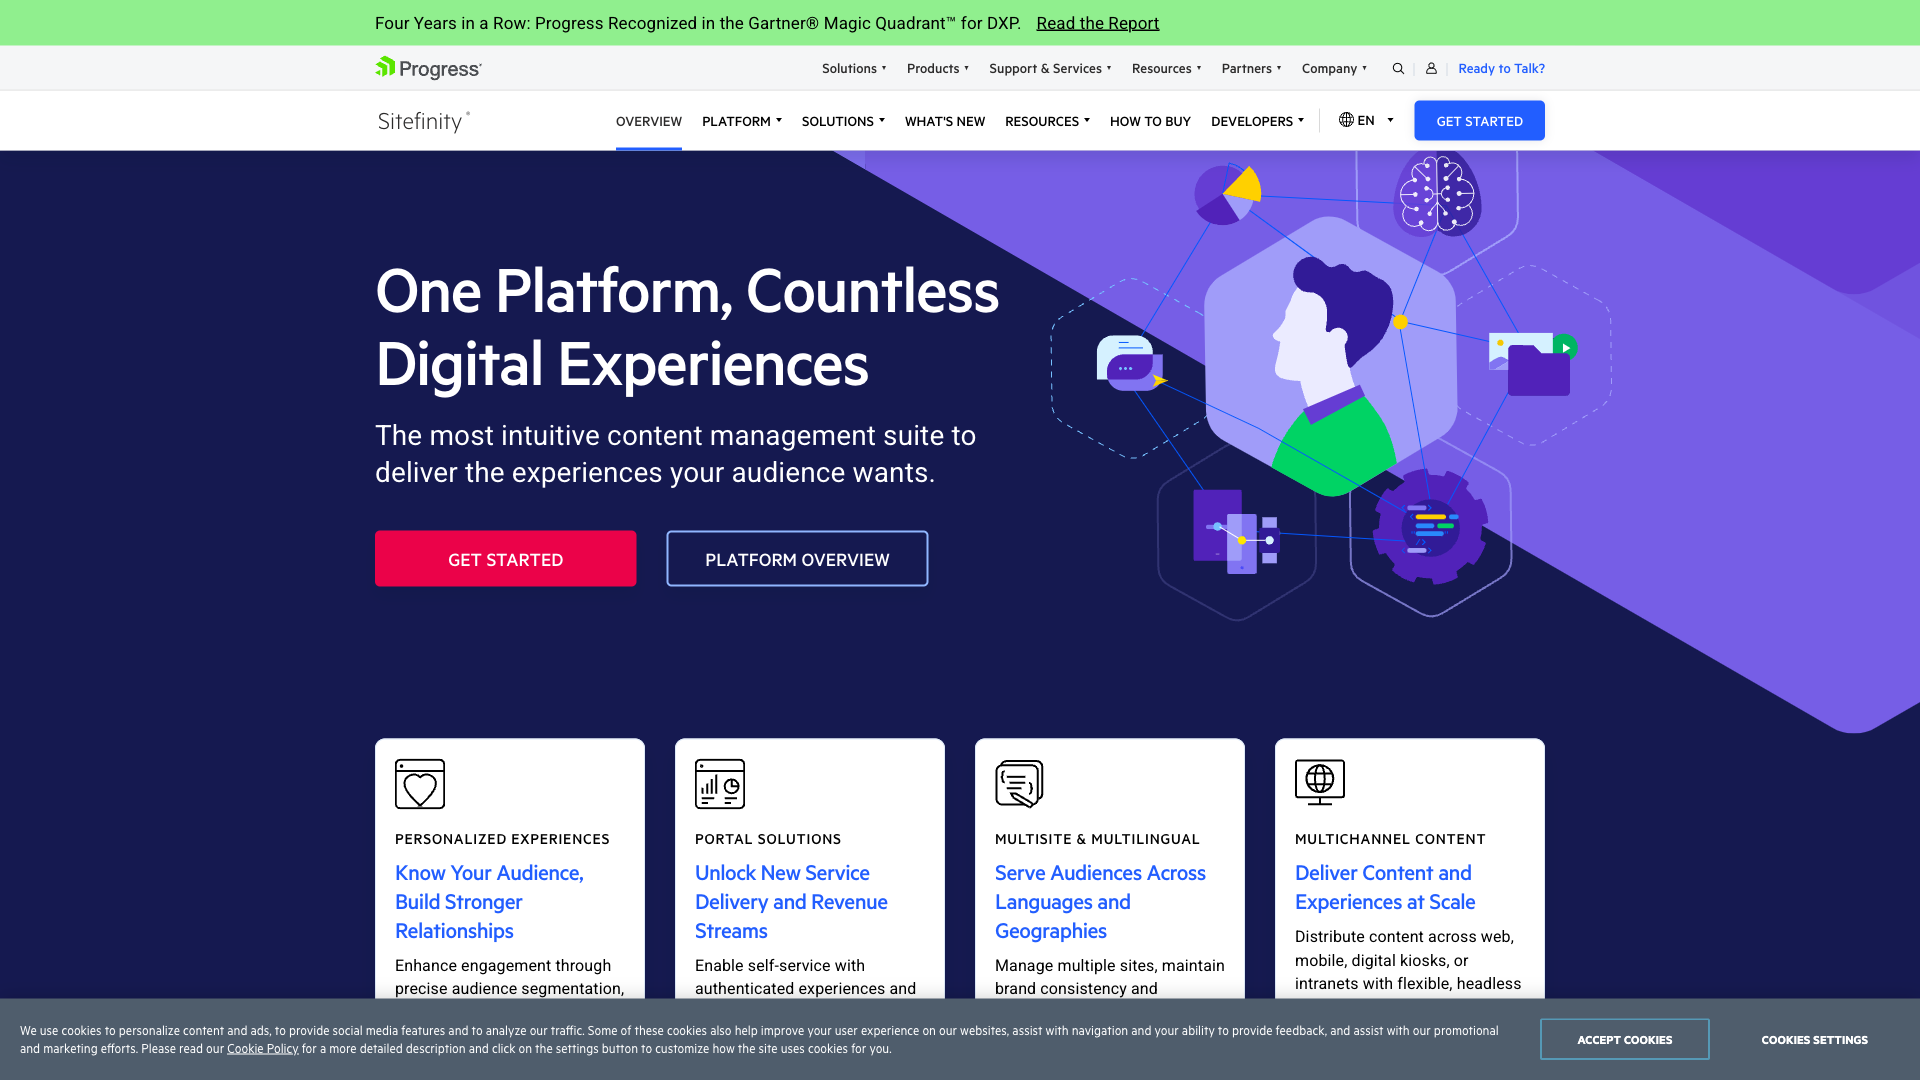This screenshot has height=1080, width=1920.
Task: Click red GET STARTED hero button
Action: (505, 559)
